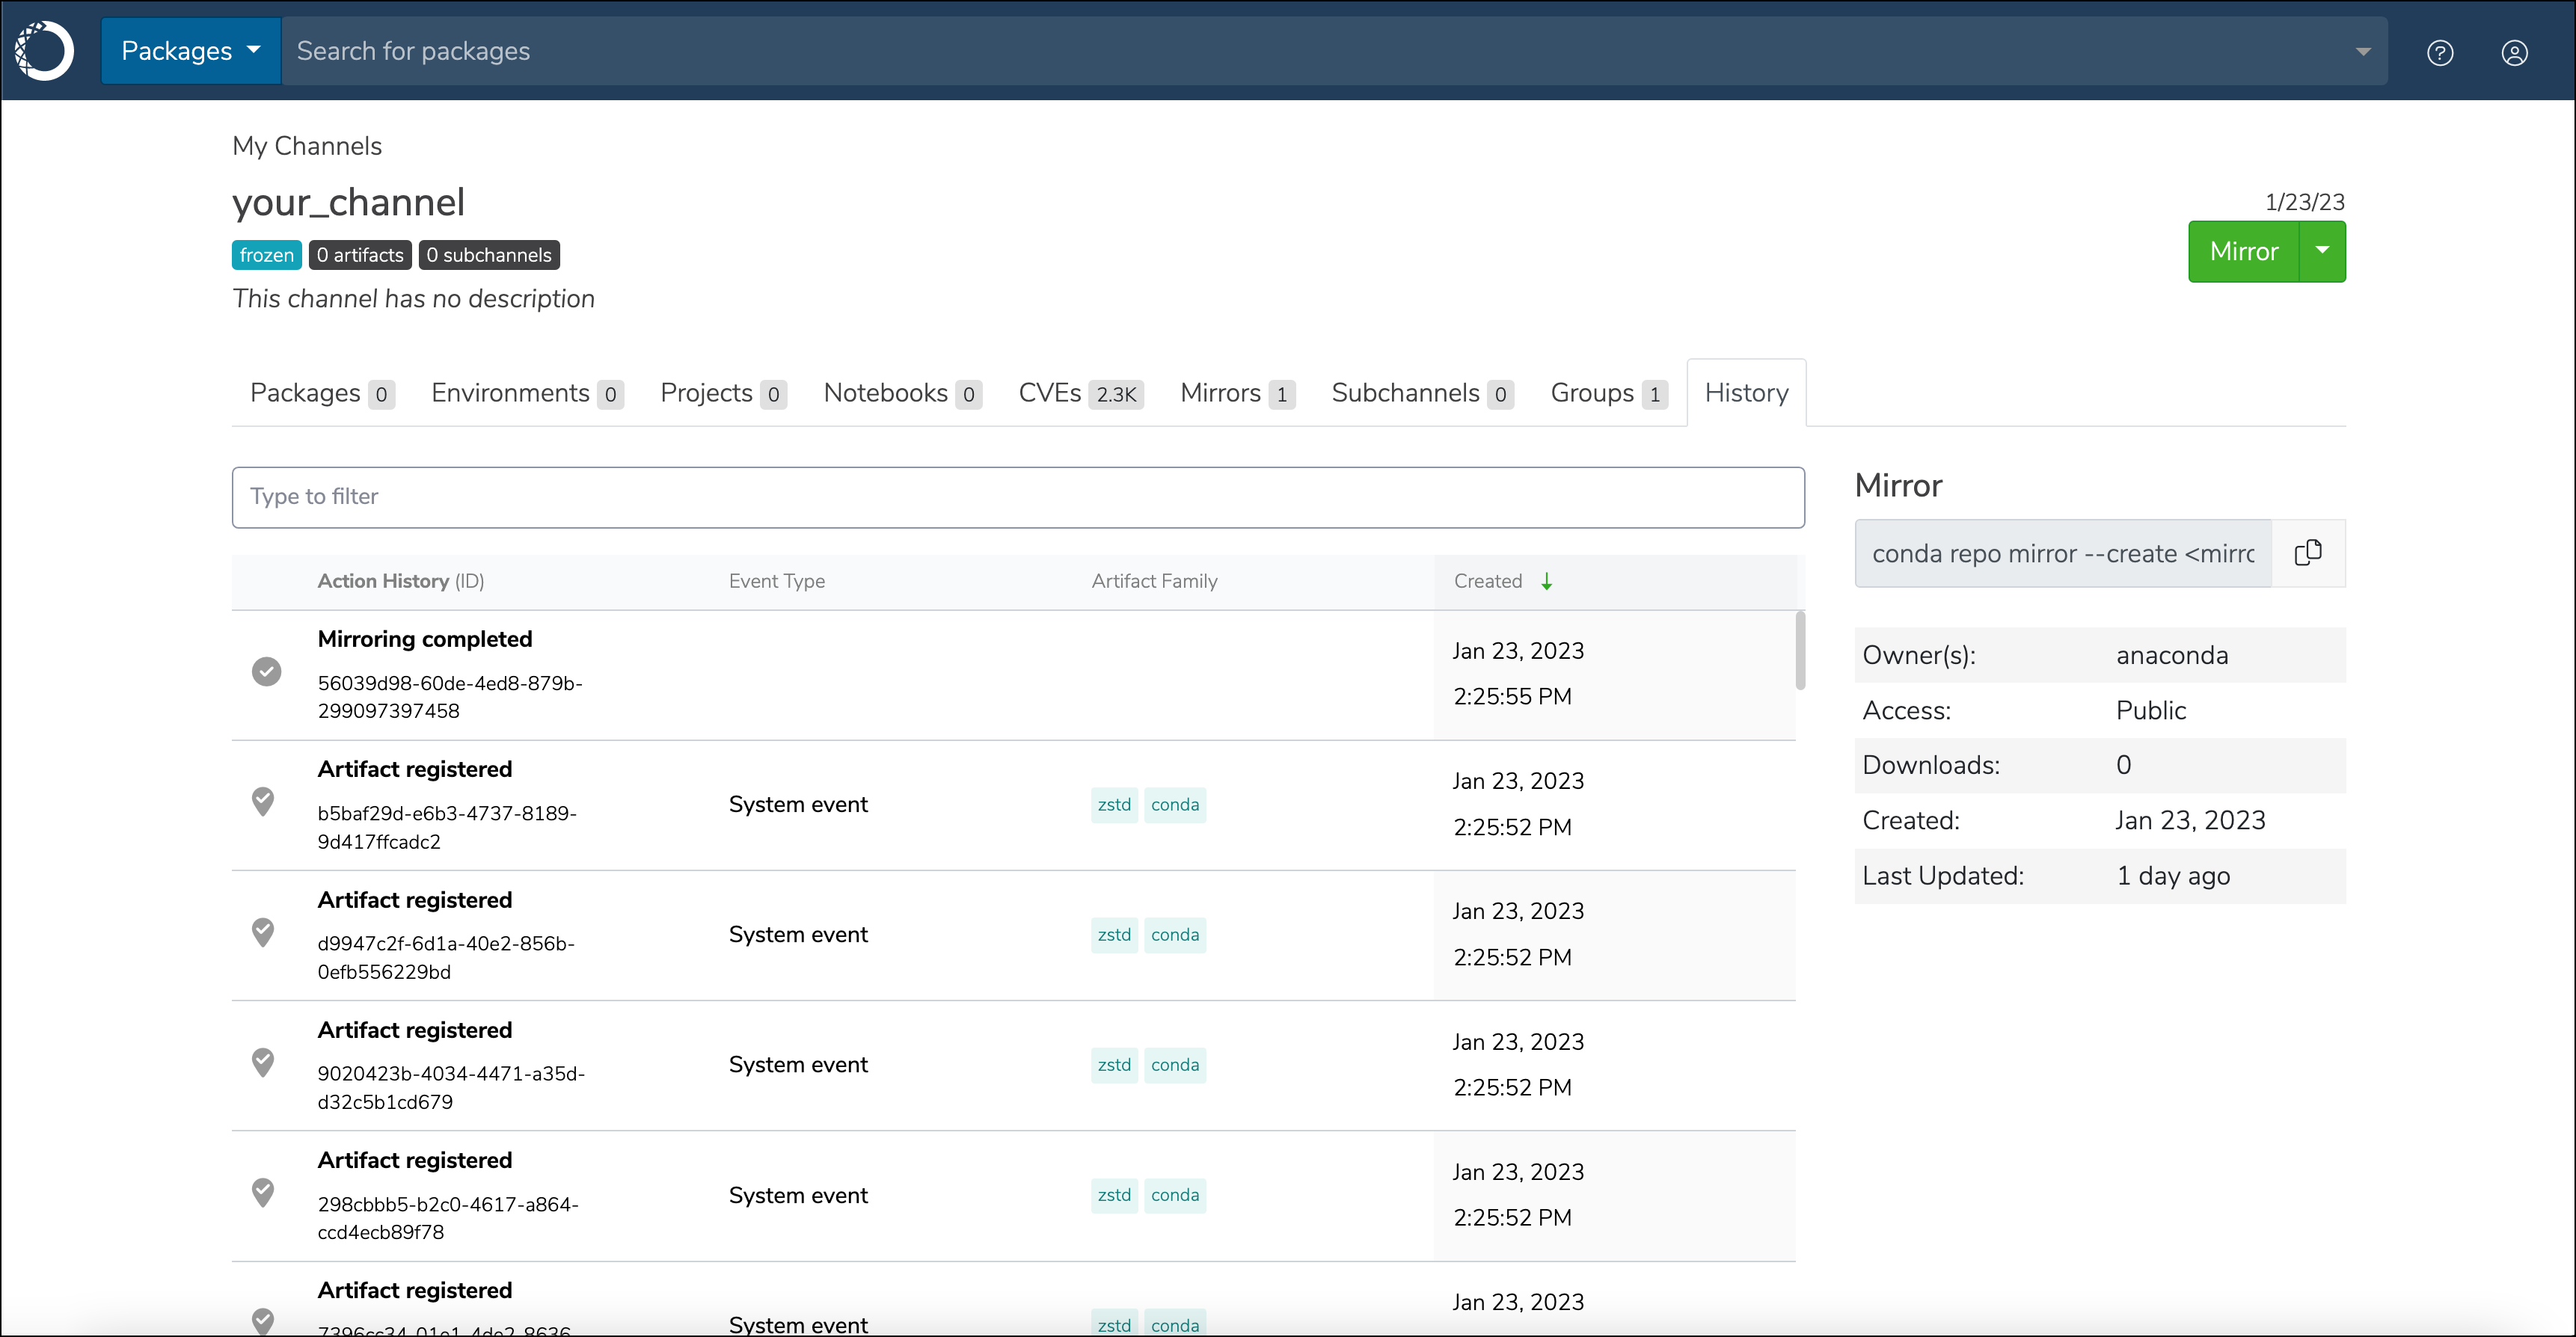Viewport: 2576px width, 1337px height.
Task: Click the Mirroring completed checkmark icon
Action: (x=266, y=672)
